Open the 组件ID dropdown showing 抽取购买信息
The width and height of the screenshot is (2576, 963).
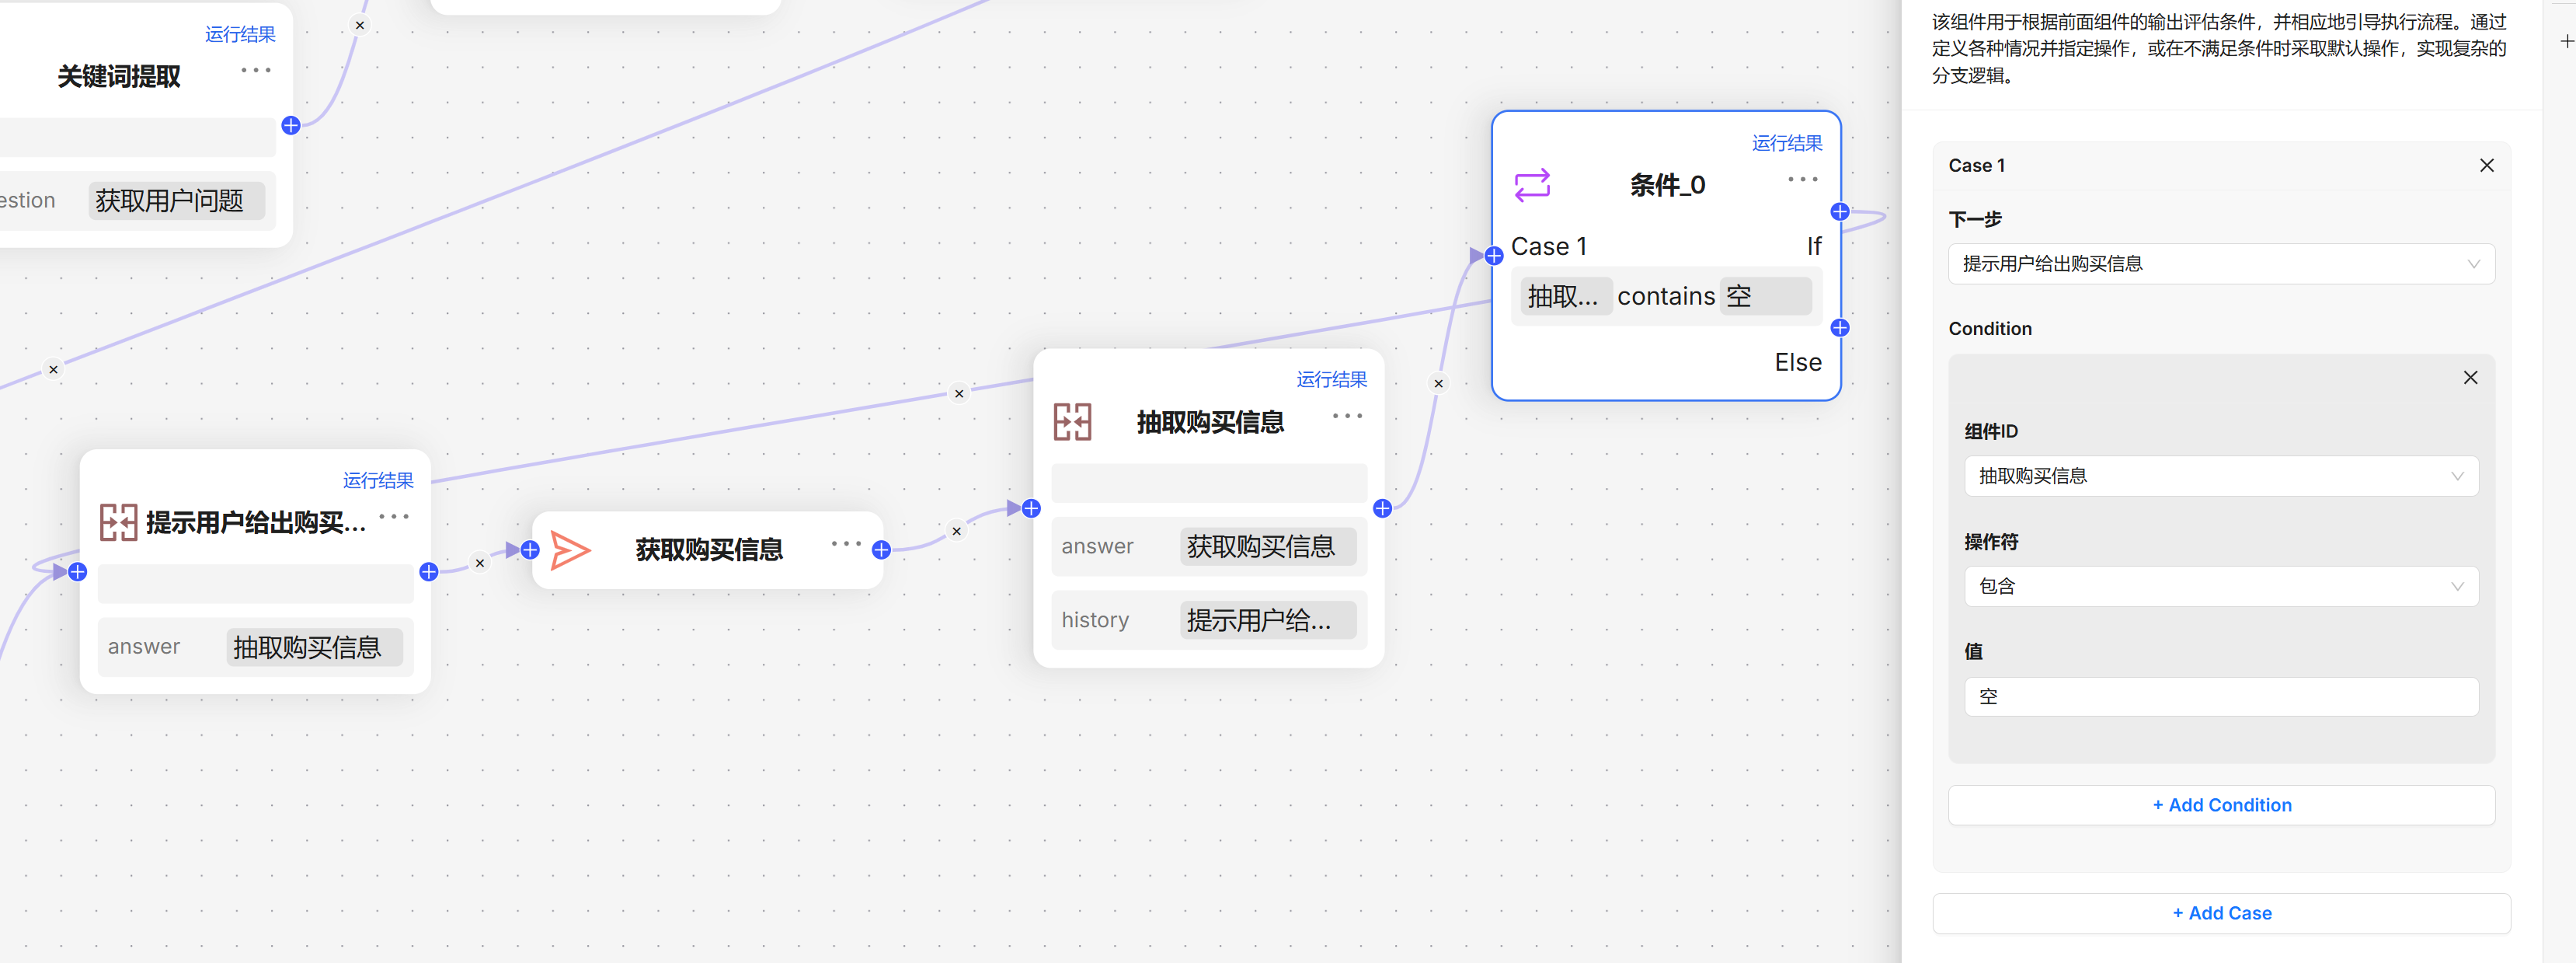(x=2221, y=476)
